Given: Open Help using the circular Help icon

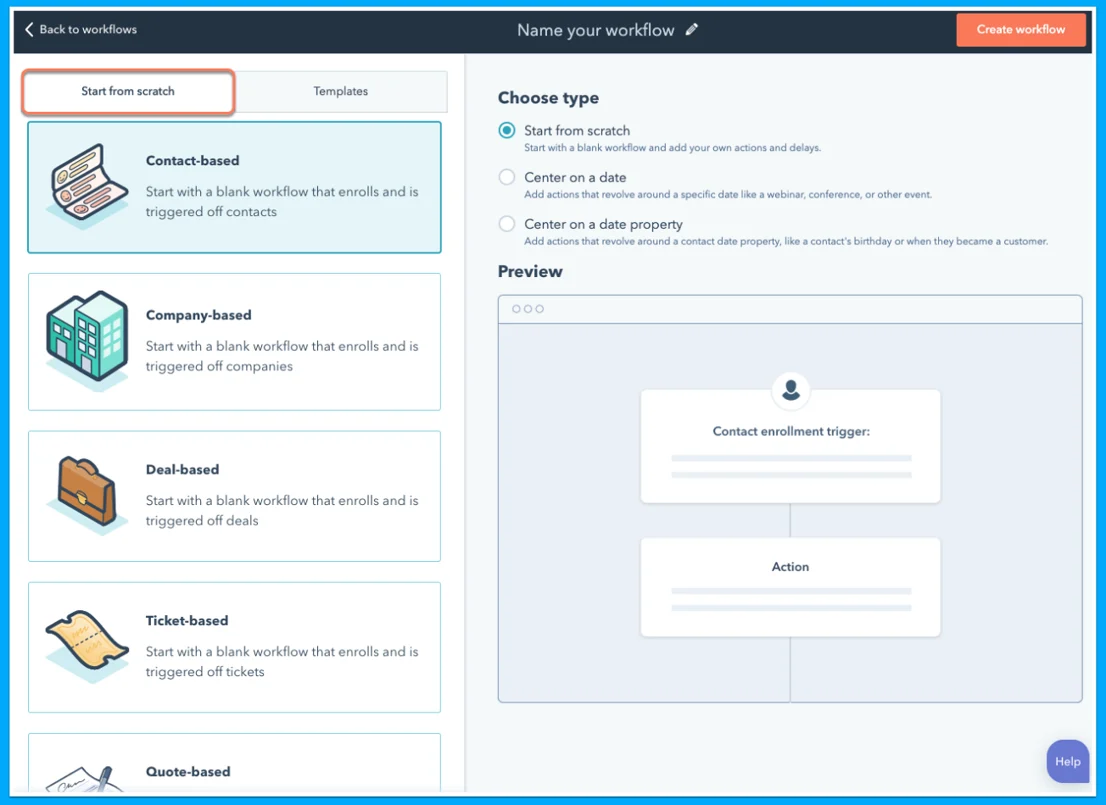Looking at the screenshot, I should coord(1068,761).
